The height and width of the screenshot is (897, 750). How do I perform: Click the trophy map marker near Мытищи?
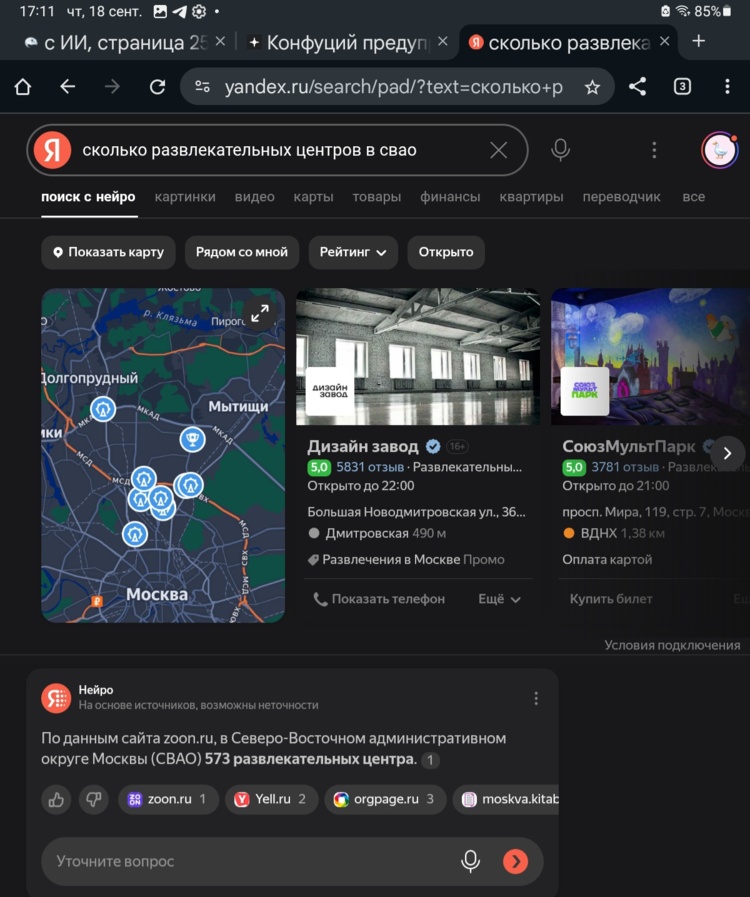coord(192,439)
